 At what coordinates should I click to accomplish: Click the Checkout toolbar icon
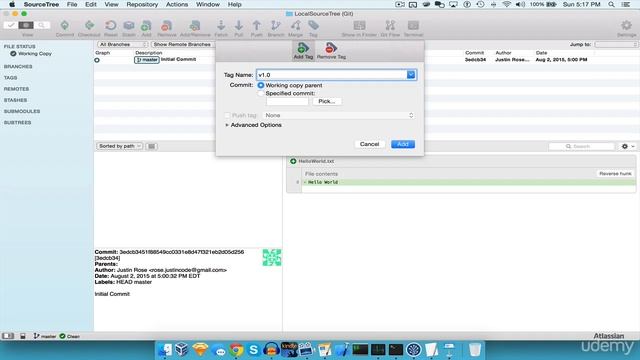click(x=89, y=26)
